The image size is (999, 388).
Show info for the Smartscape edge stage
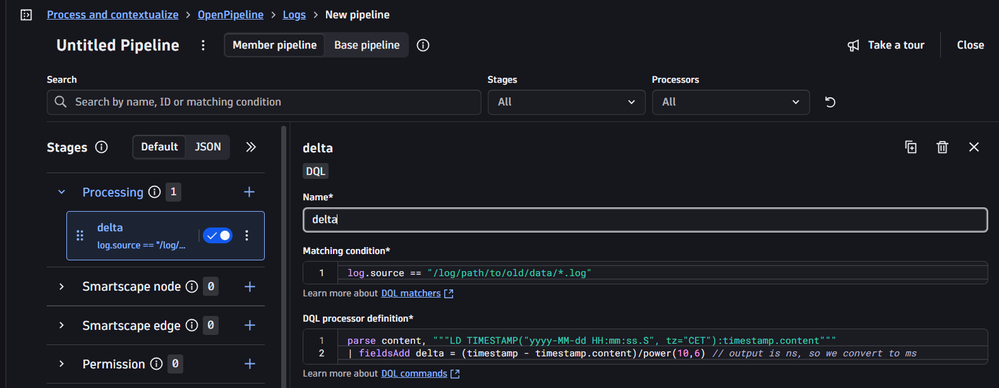191,326
